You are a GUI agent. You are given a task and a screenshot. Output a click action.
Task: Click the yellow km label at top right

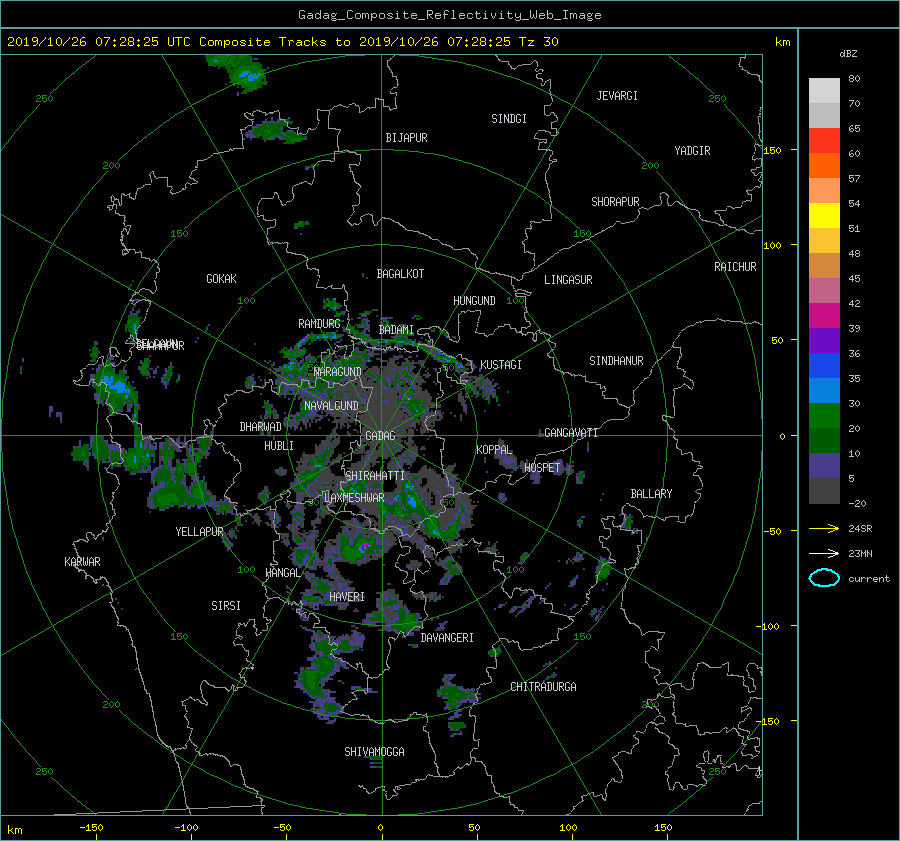pyautogui.click(x=782, y=42)
